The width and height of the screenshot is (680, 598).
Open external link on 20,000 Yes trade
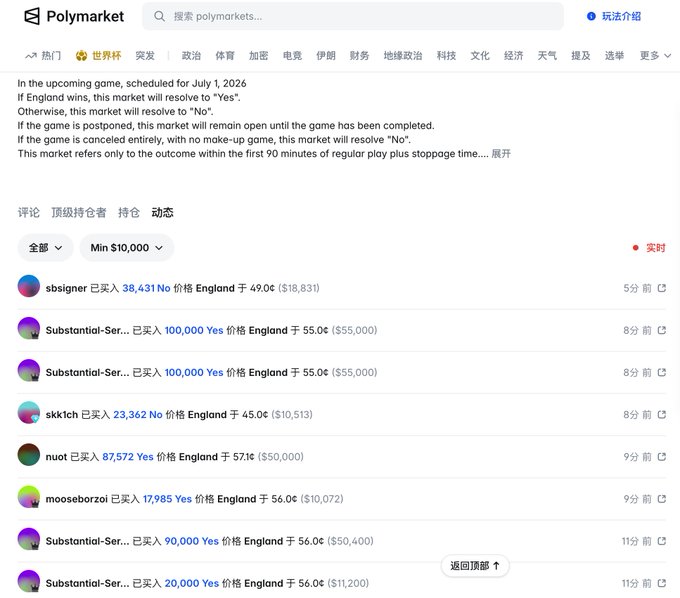661,583
